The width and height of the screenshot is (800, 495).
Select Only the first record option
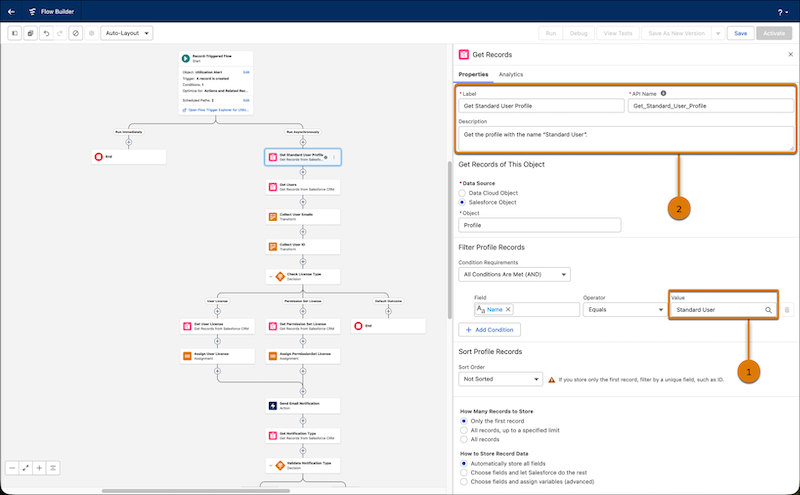(464, 421)
